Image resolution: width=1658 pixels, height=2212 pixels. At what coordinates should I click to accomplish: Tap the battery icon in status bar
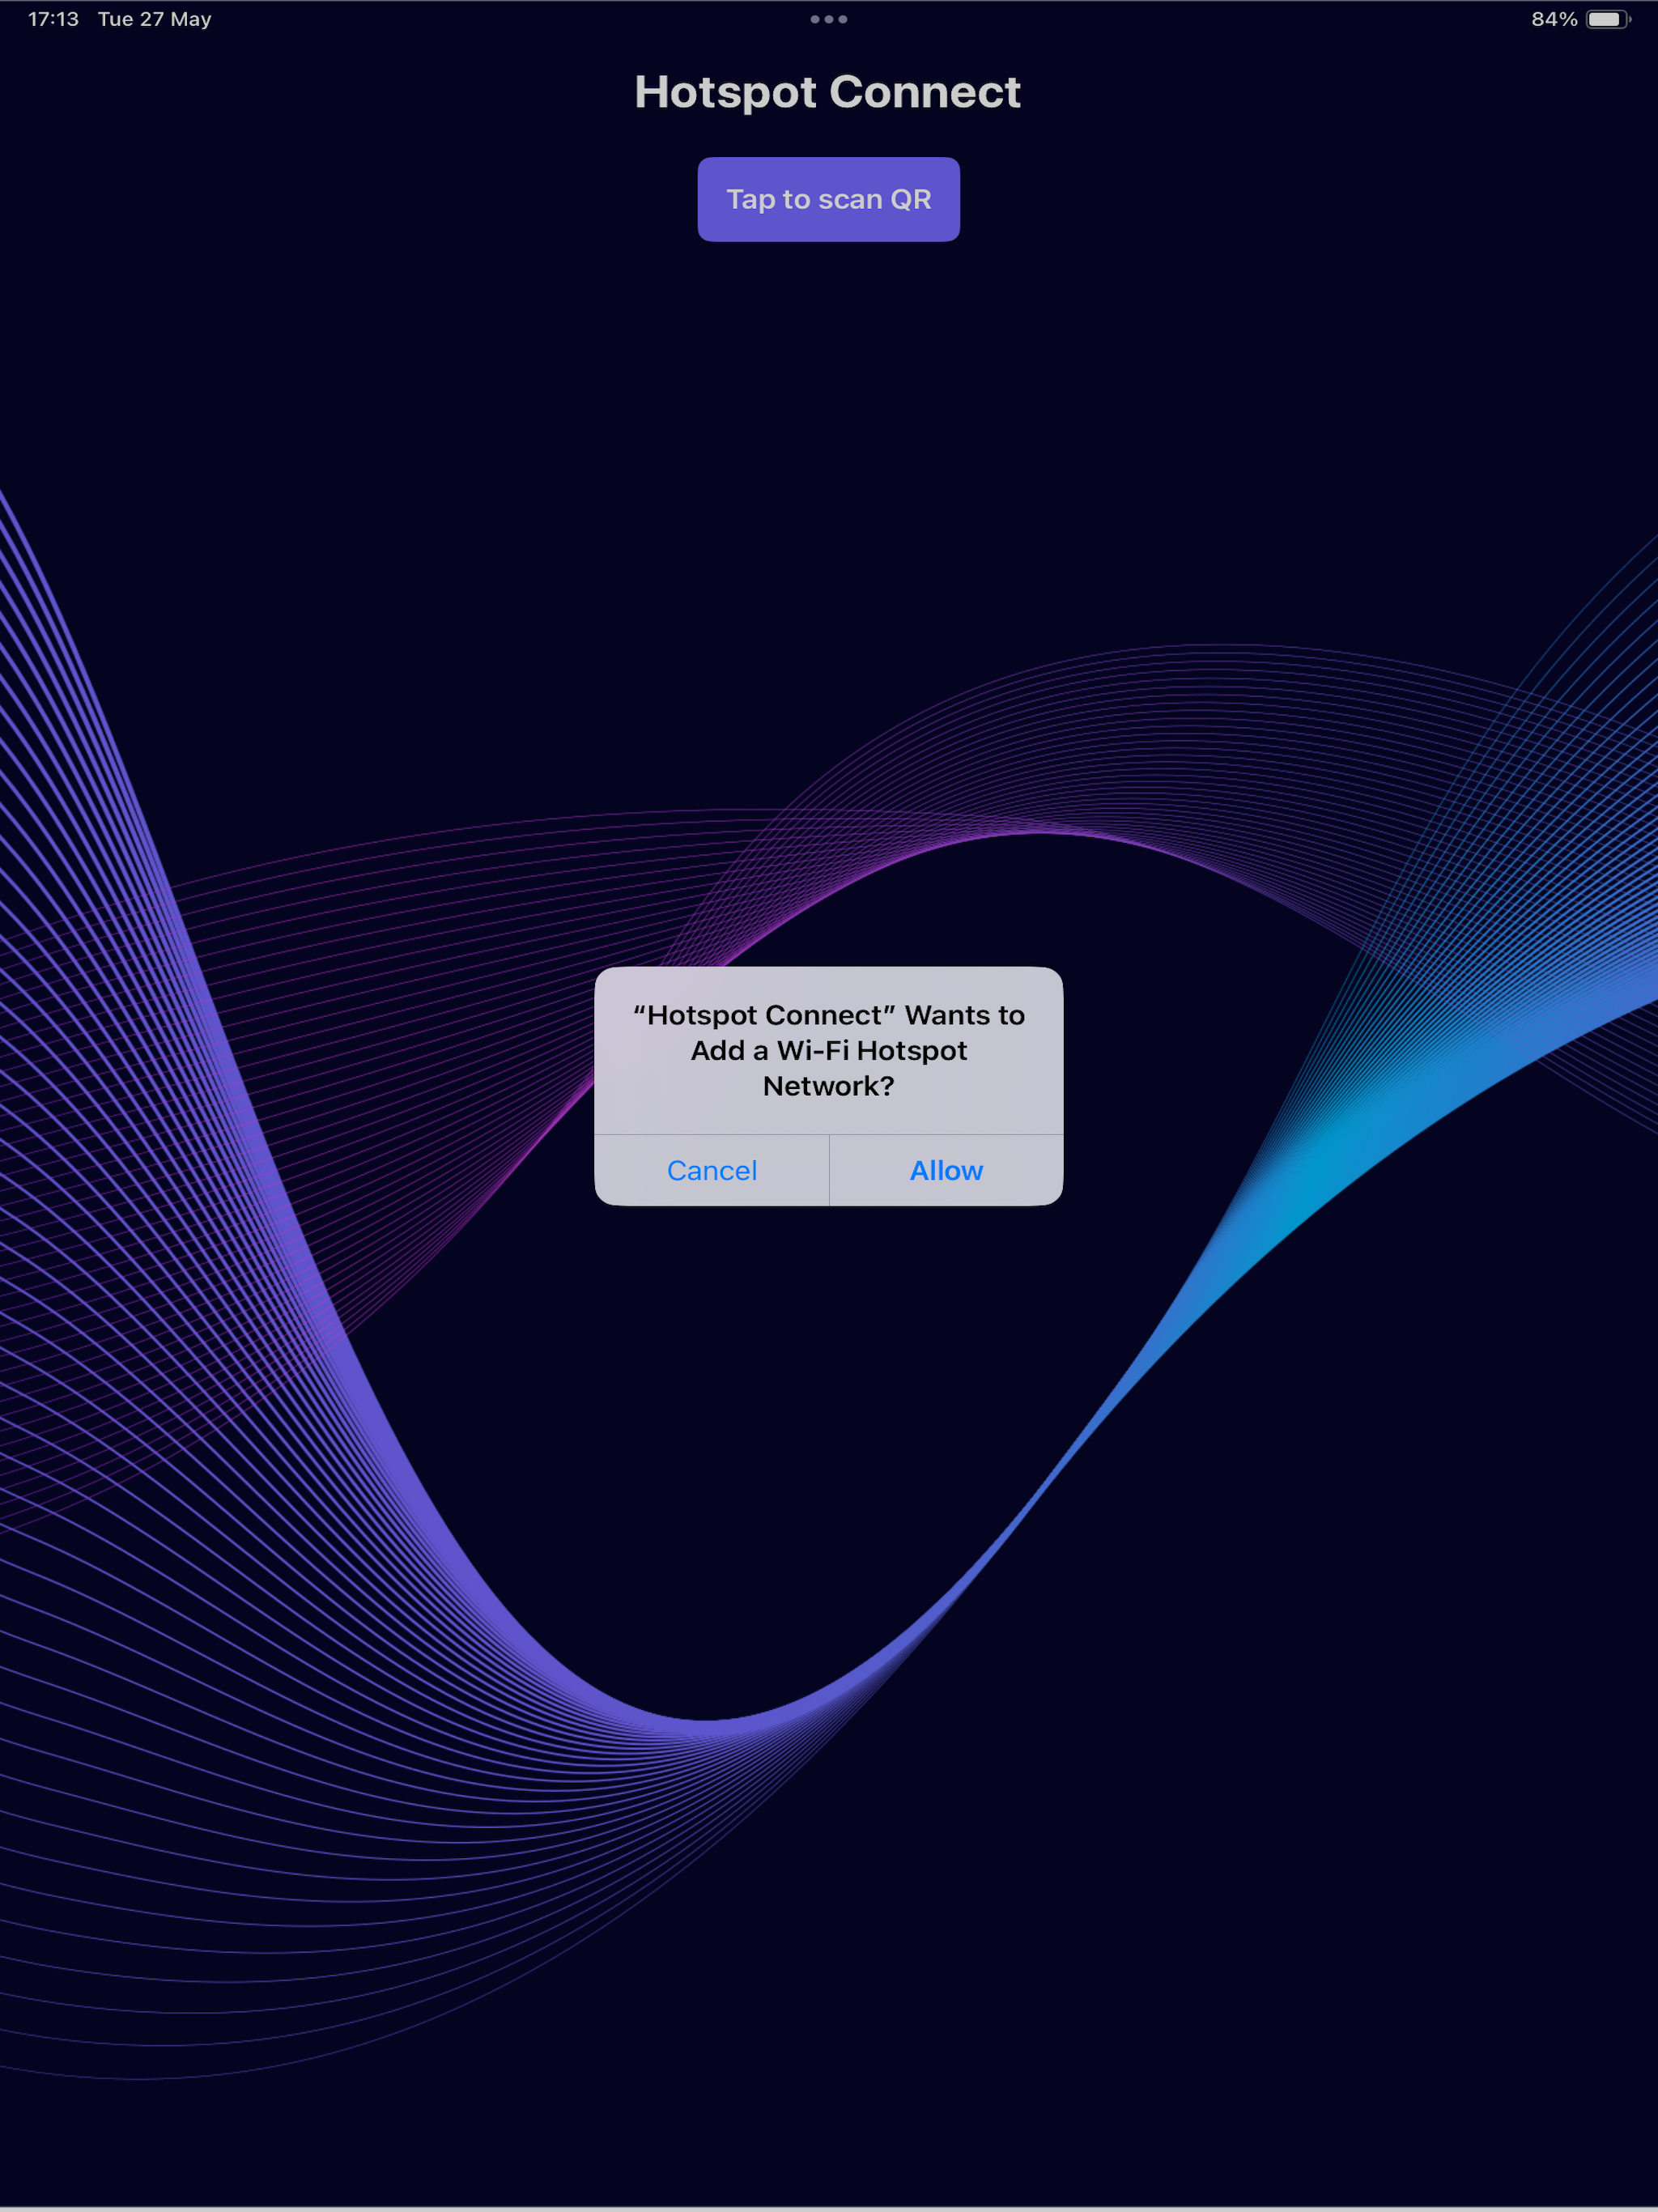pyautogui.click(x=1607, y=19)
